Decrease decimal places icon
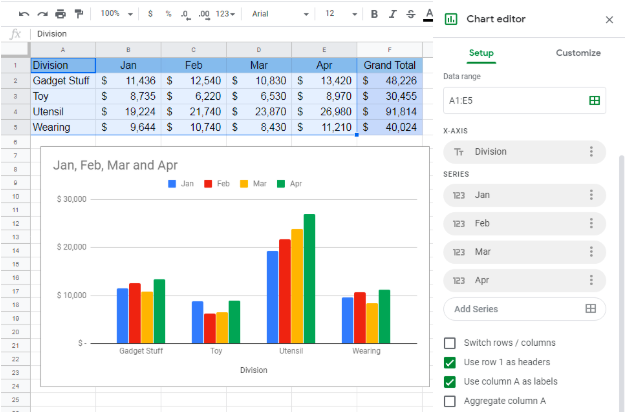Screen dimensions: 625x412 (186, 14)
